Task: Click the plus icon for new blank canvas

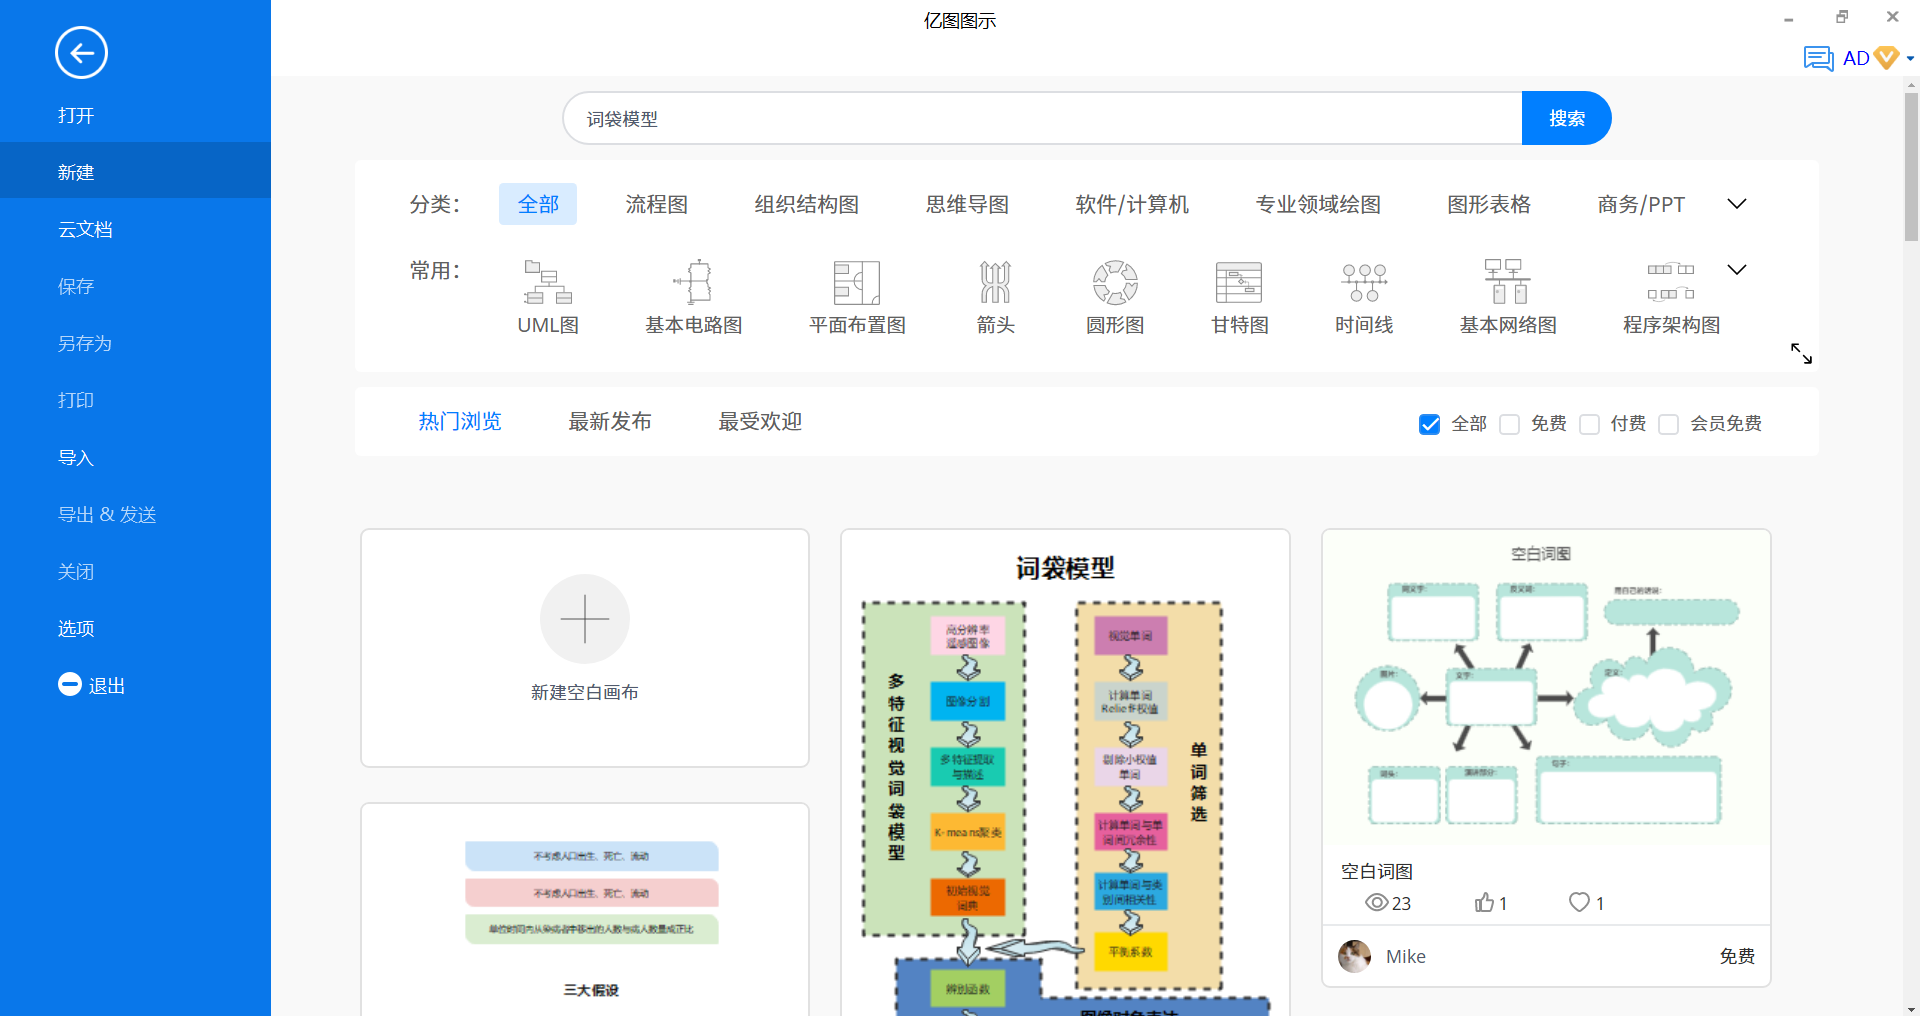Action: coord(585,619)
